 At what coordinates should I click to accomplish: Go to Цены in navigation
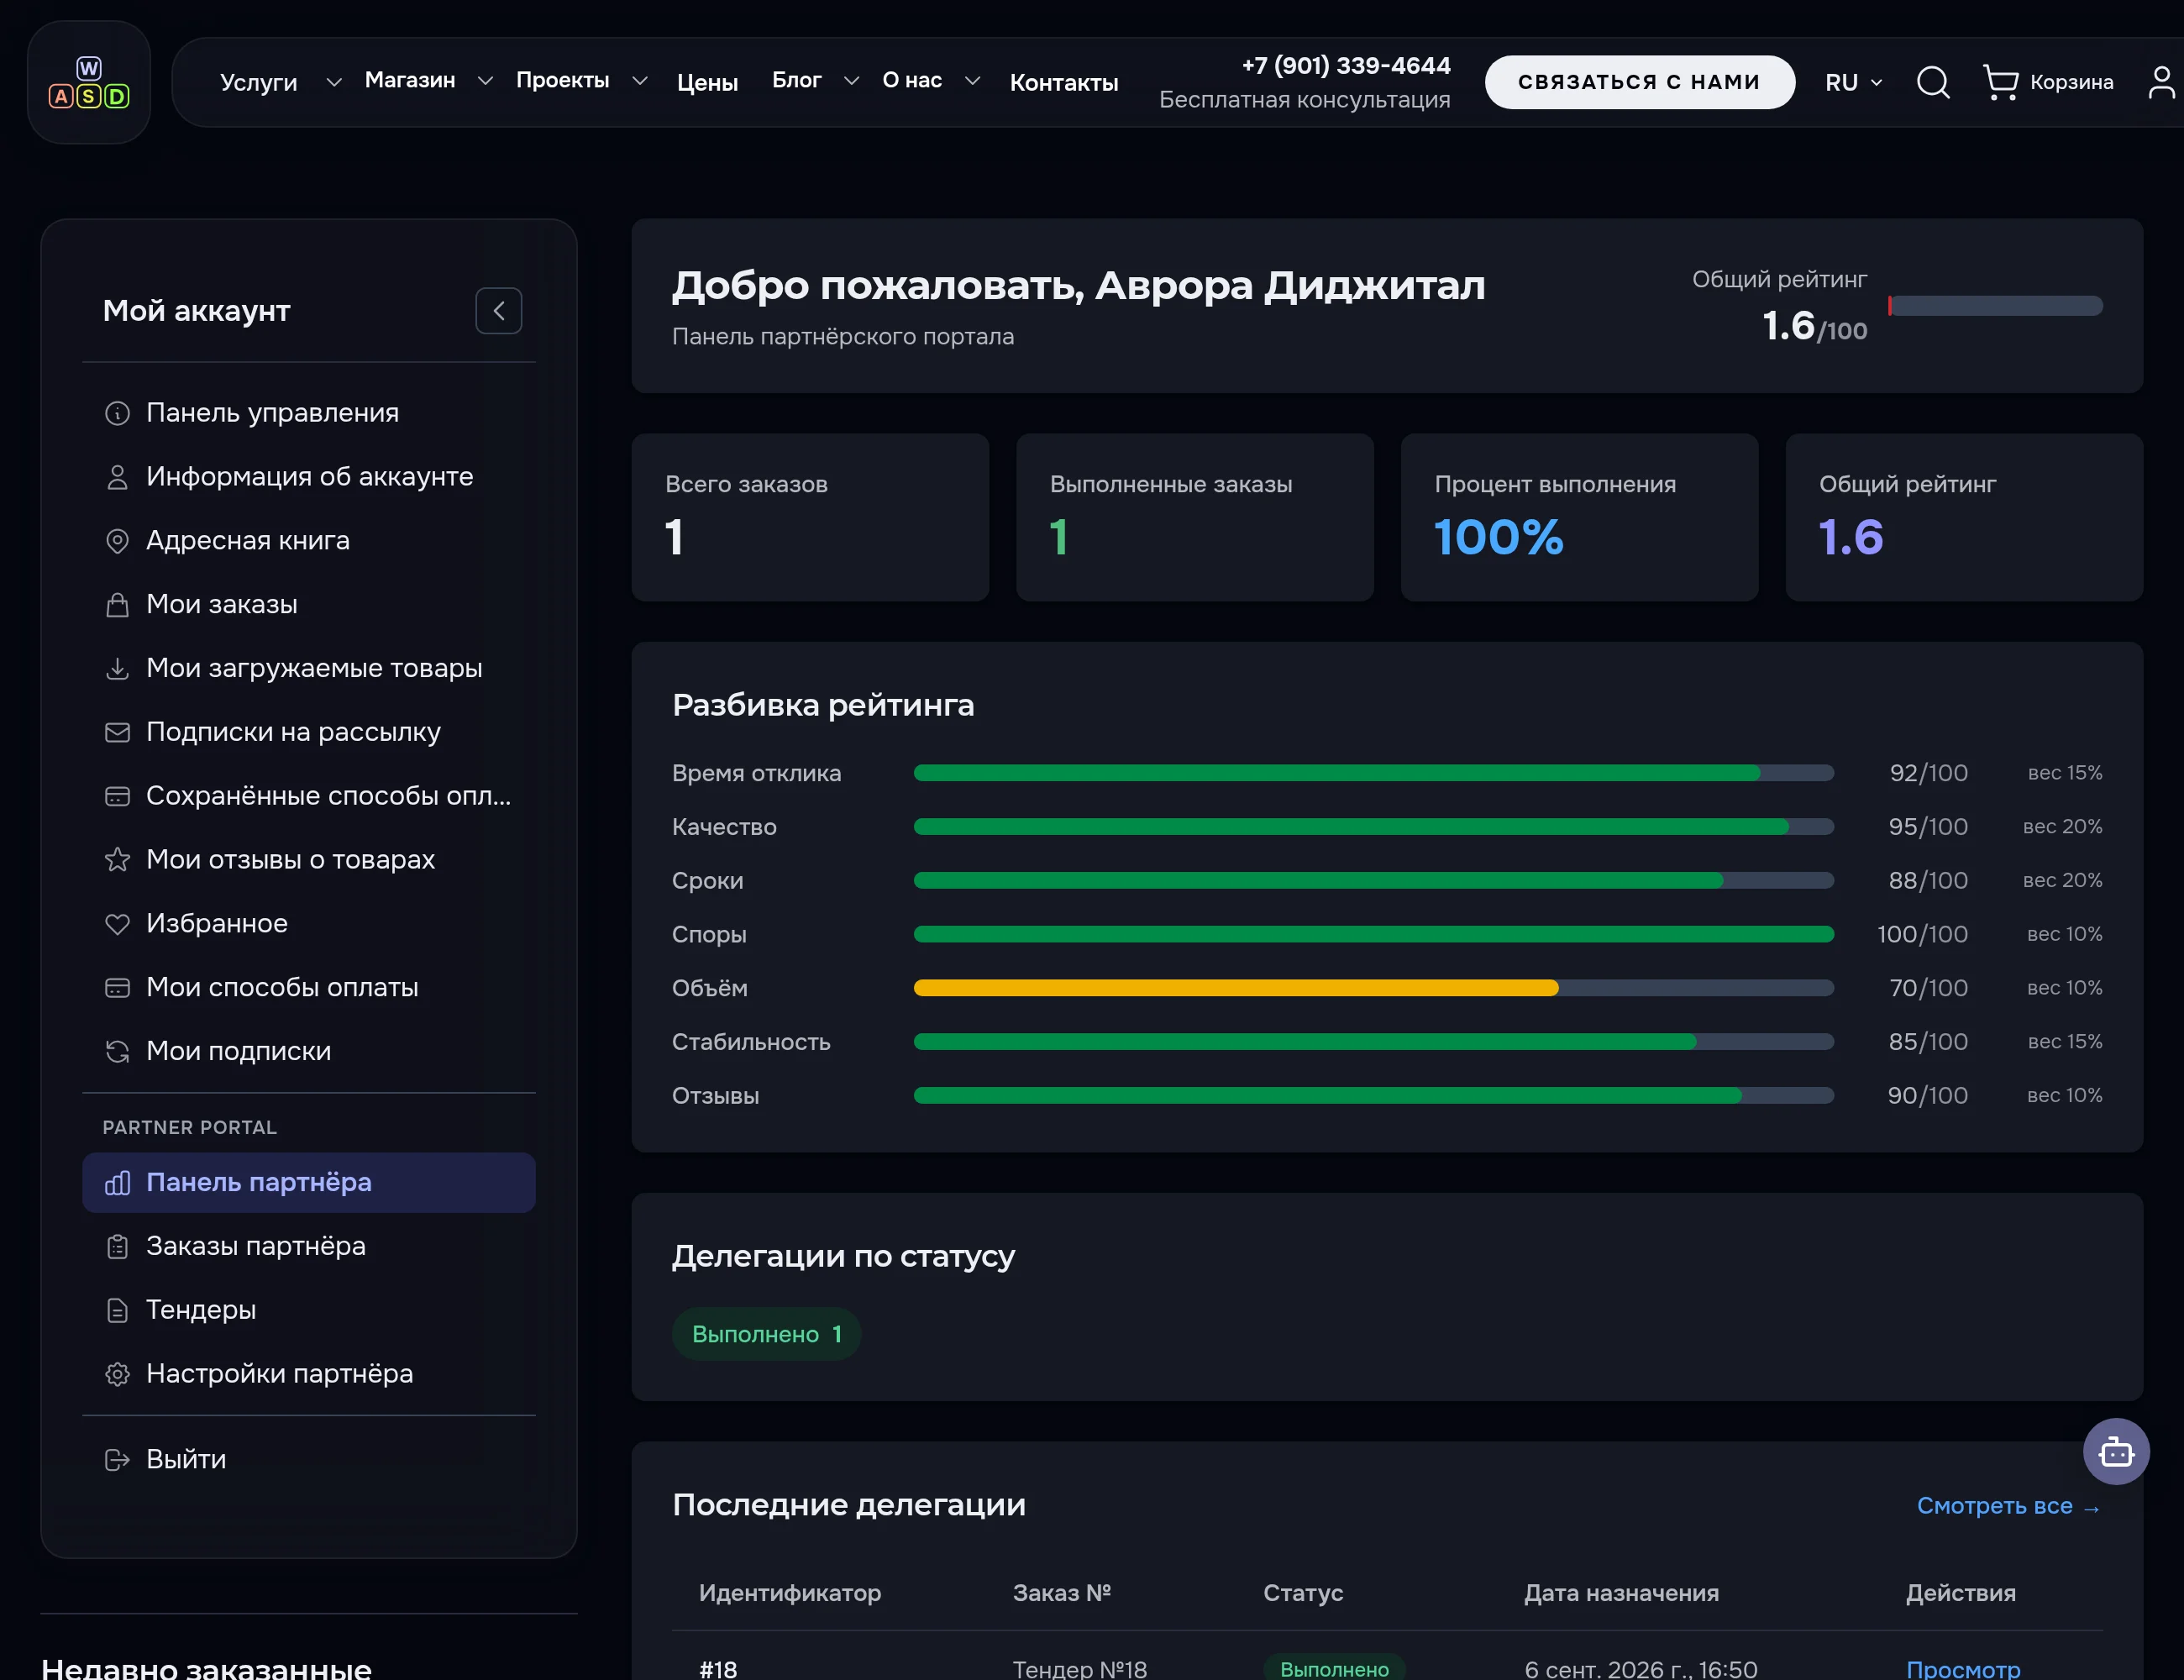(x=707, y=82)
